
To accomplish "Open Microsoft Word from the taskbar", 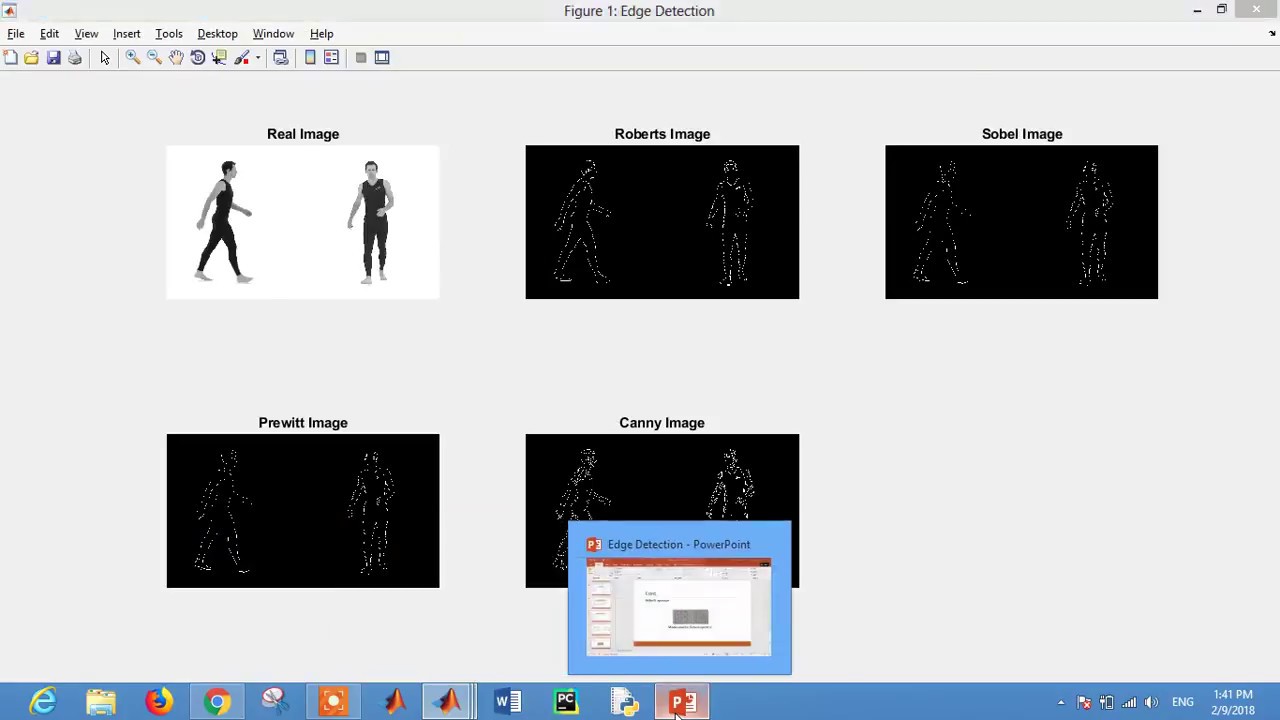I will point(508,702).
